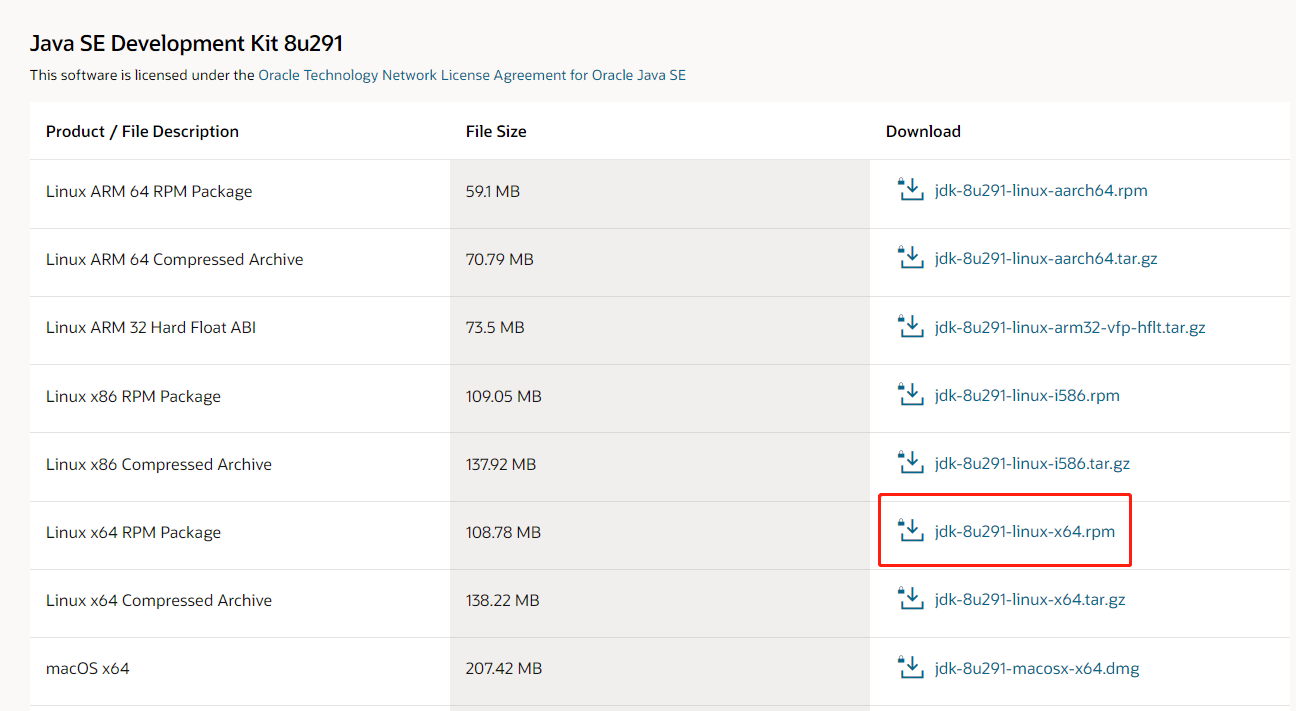Open the Oracle Technology Network License Agreement link
The height and width of the screenshot is (711, 1296).
pyautogui.click(x=472, y=74)
